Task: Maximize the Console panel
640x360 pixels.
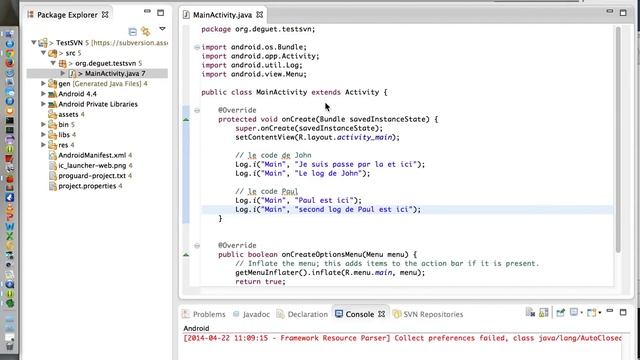Action: coord(623,313)
